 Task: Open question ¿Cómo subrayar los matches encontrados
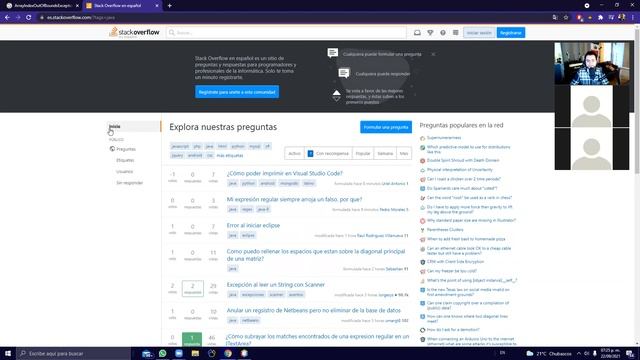[318, 340]
